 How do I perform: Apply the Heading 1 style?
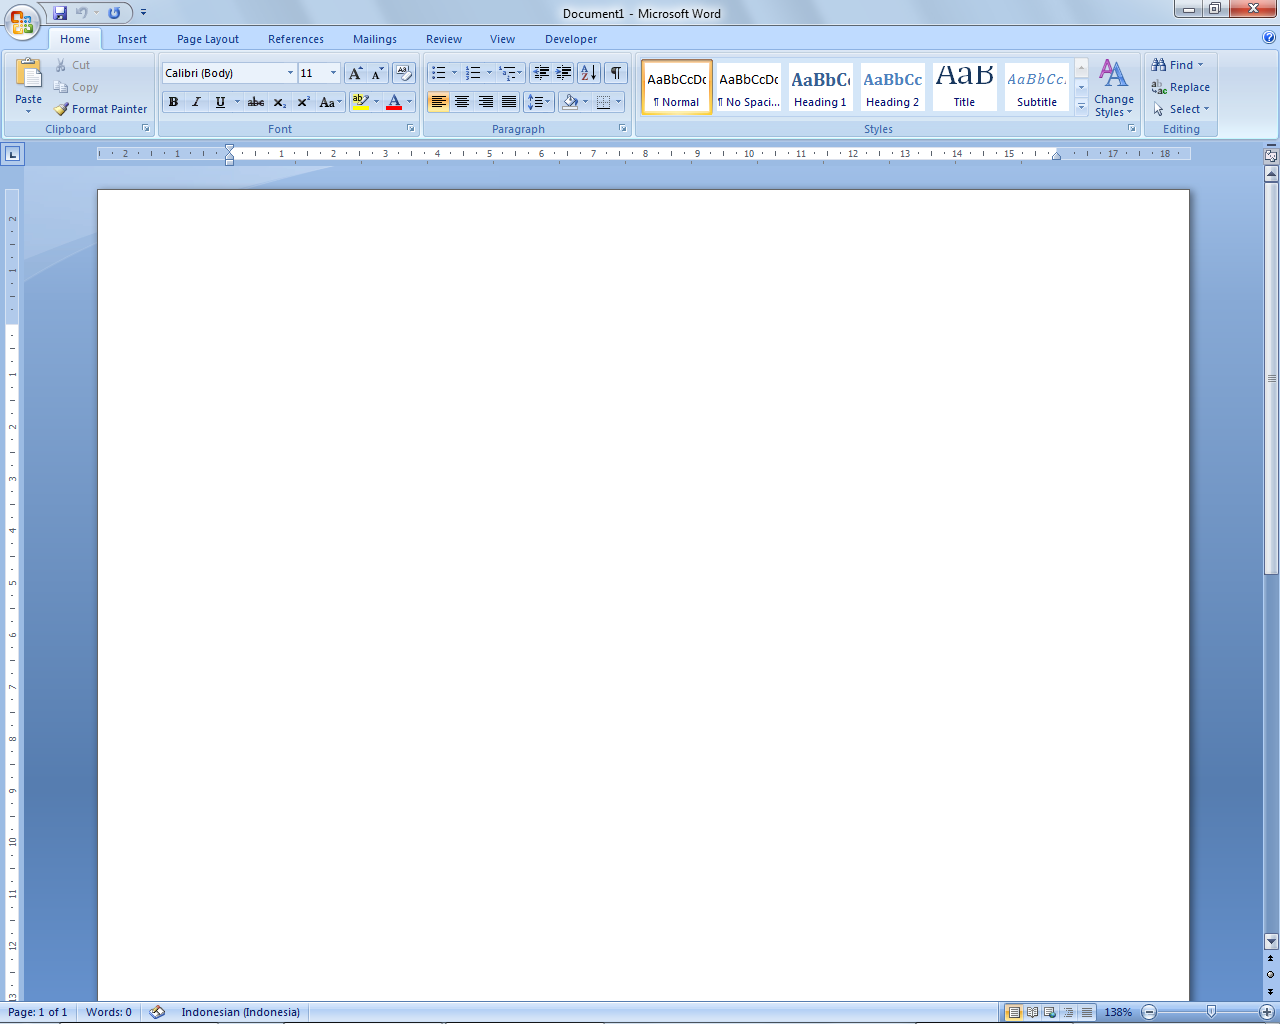click(820, 87)
